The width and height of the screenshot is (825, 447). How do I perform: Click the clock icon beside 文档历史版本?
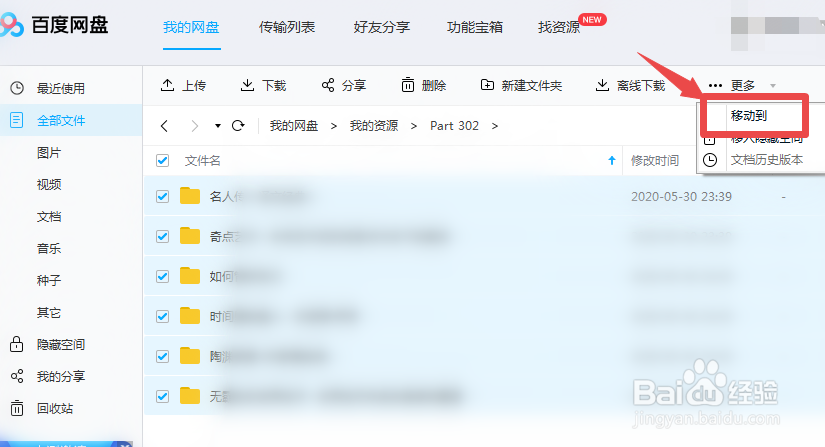click(x=710, y=160)
